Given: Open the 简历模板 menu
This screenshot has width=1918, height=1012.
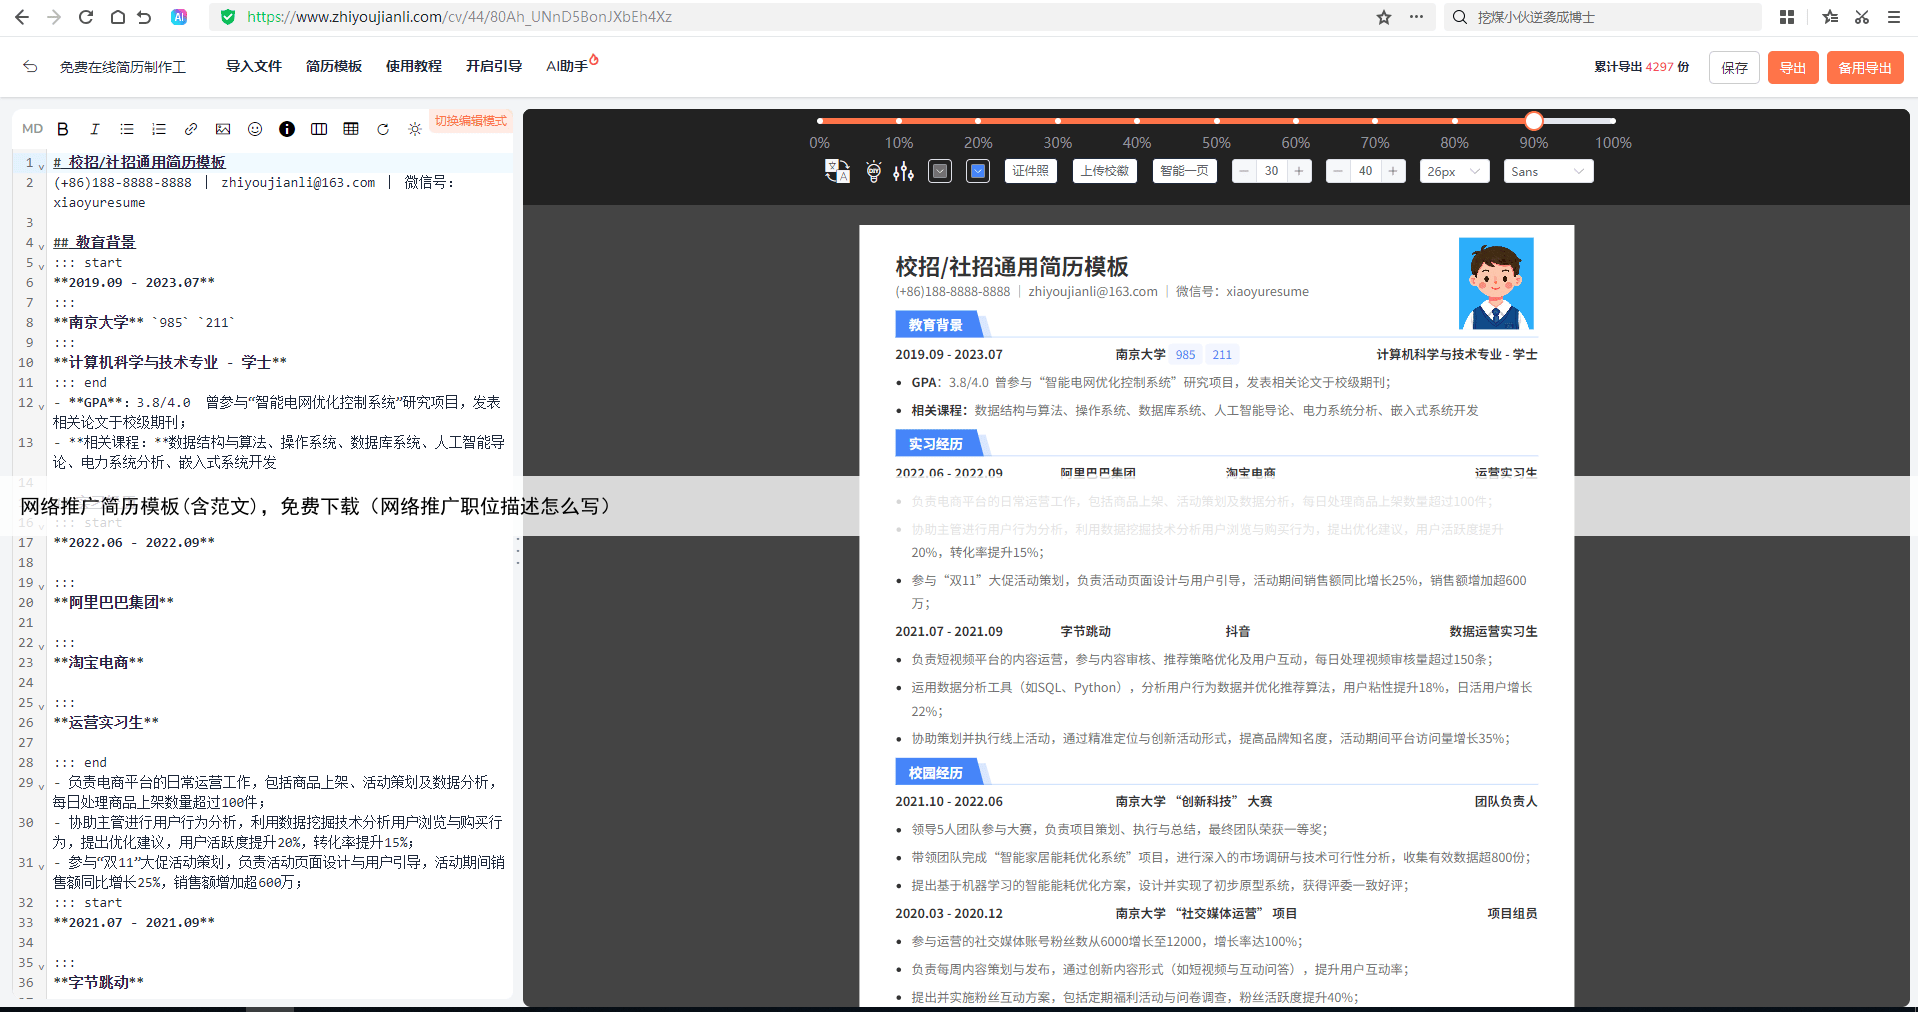Looking at the screenshot, I should click(x=333, y=66).
